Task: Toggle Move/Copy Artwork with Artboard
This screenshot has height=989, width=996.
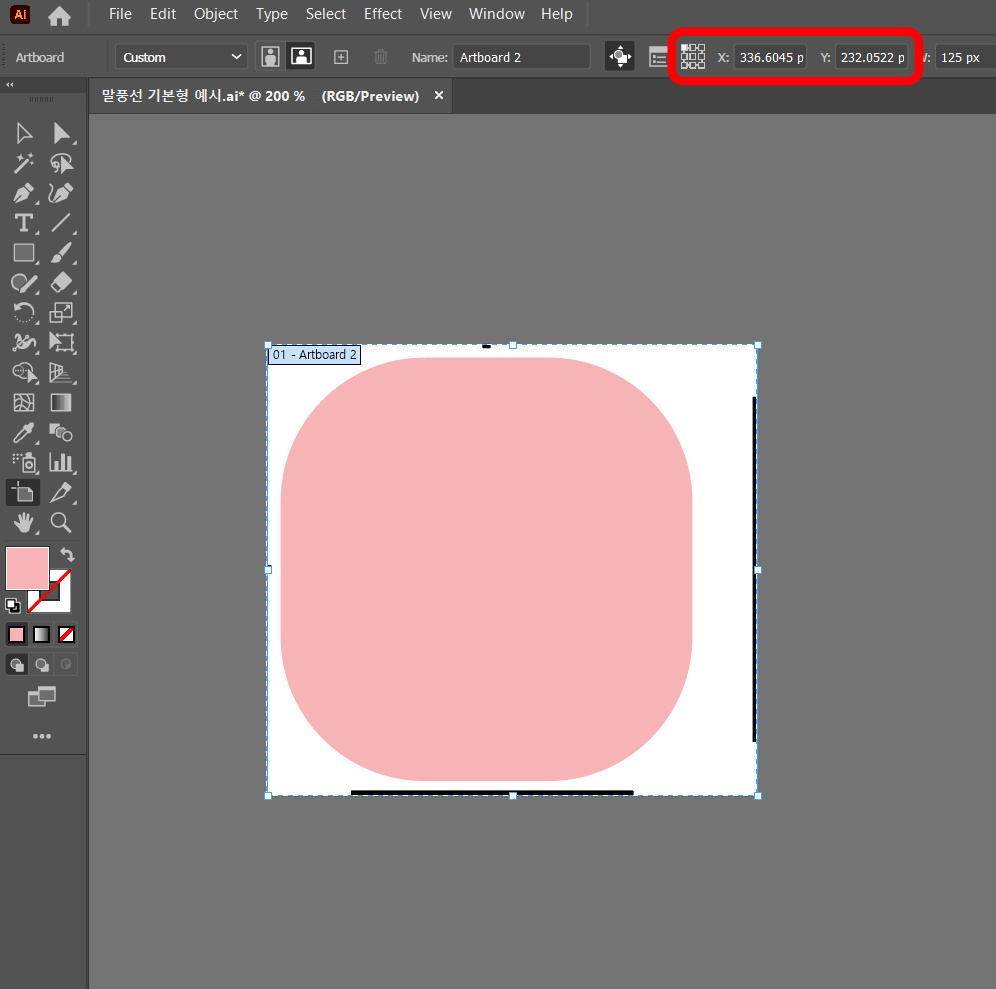Action: (x=620, y=57)
